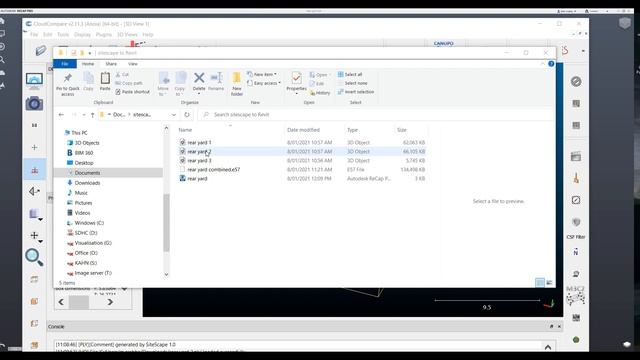Image resolution: width=640 pixels, height=360 pixels.
Task: Open recent locations dropdown arrow
Action: click(x=84, y=115)
